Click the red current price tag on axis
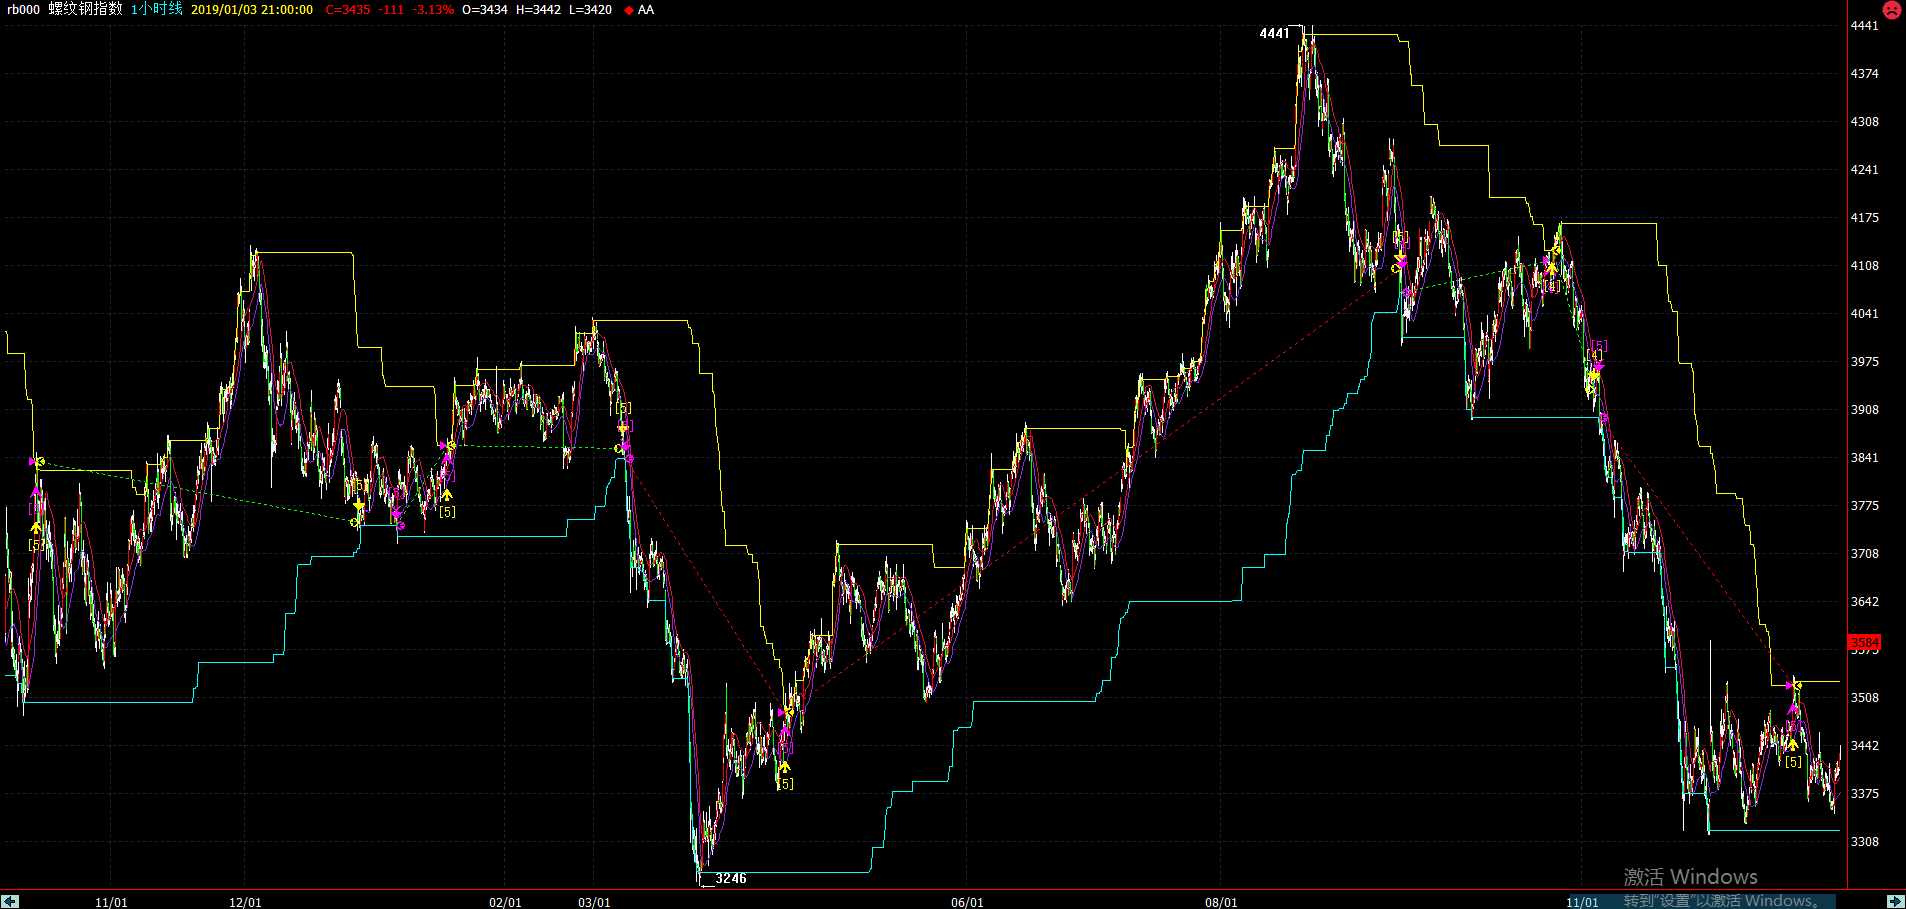The width and height of the screenshot is (1906, 909). pyautogui.click(x=1865, y=643)
